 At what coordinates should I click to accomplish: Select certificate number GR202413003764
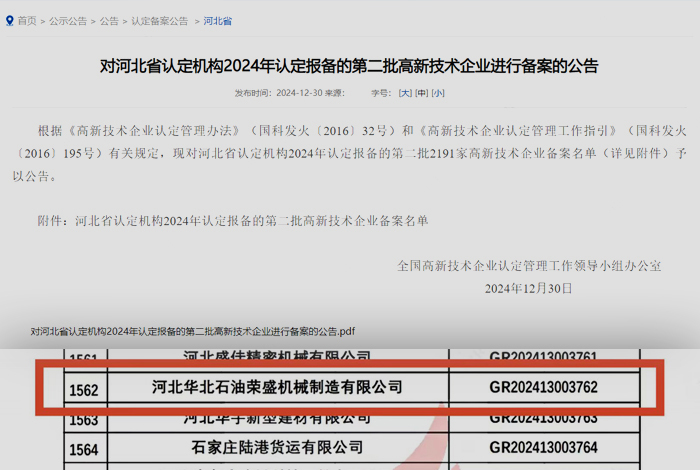[544, 447]
